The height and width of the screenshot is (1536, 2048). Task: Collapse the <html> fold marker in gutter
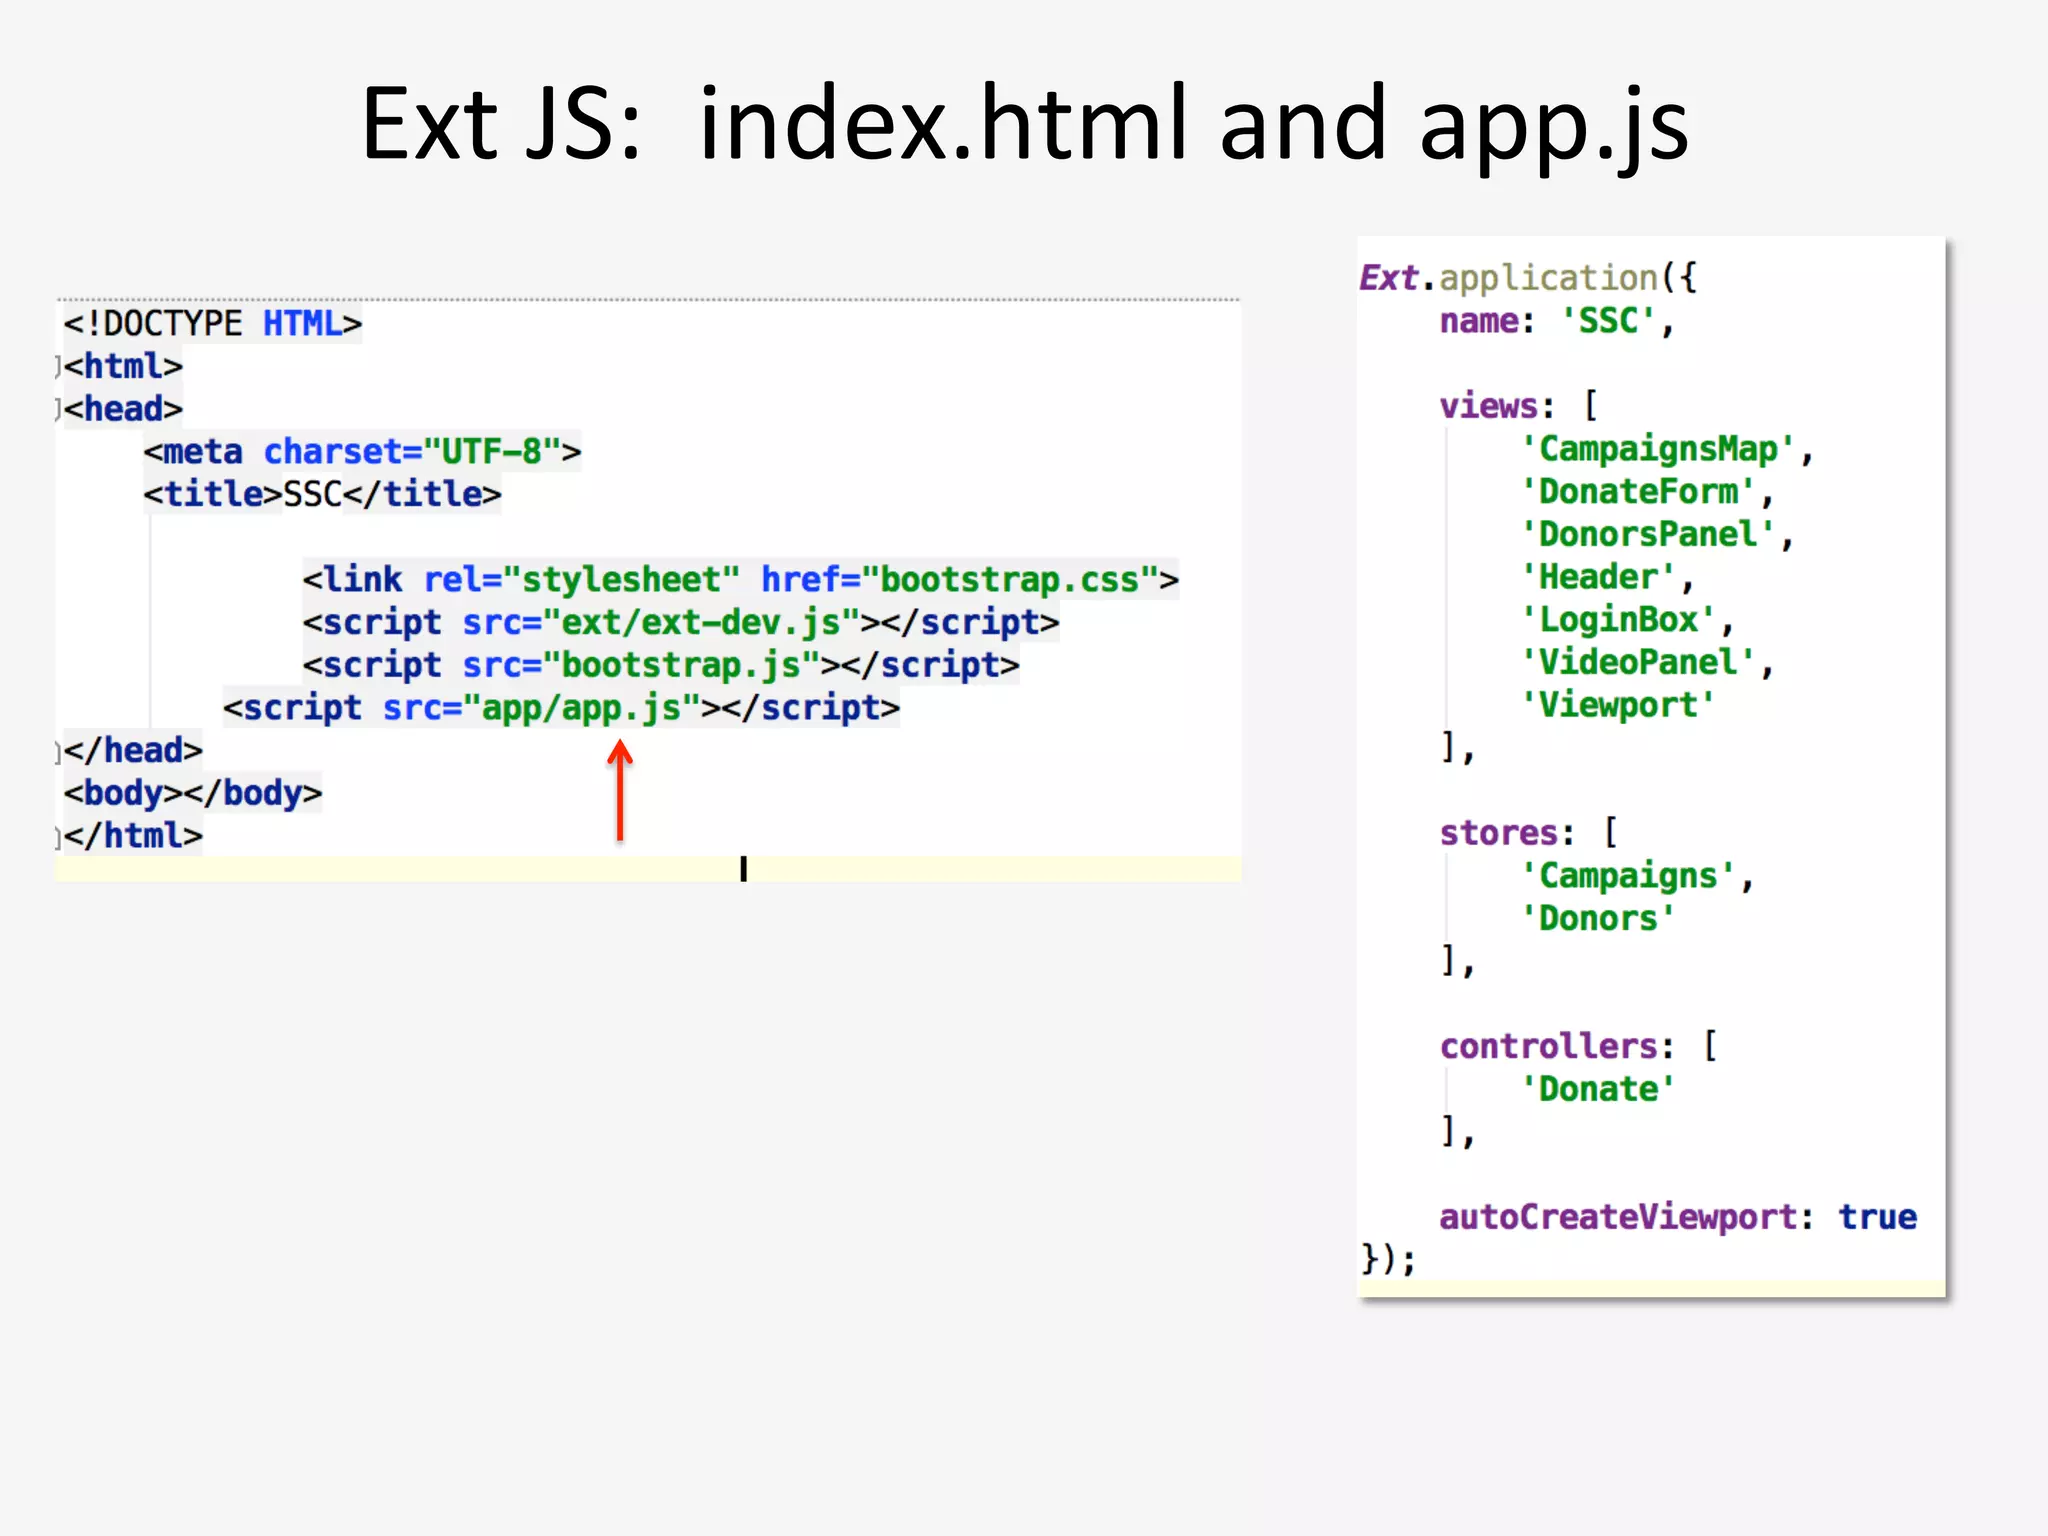58,367
